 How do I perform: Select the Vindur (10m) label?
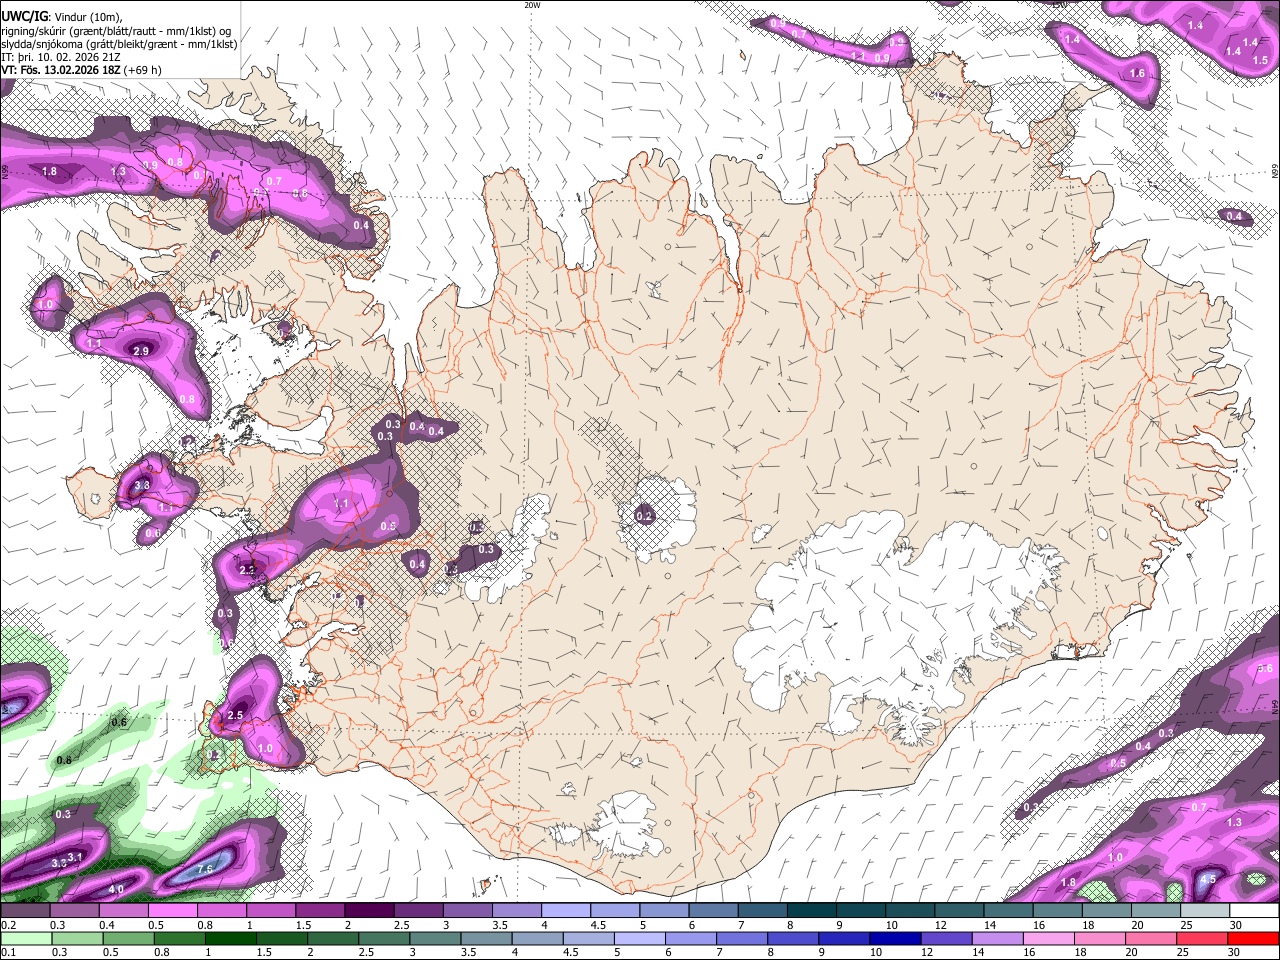tap(87, 16)
